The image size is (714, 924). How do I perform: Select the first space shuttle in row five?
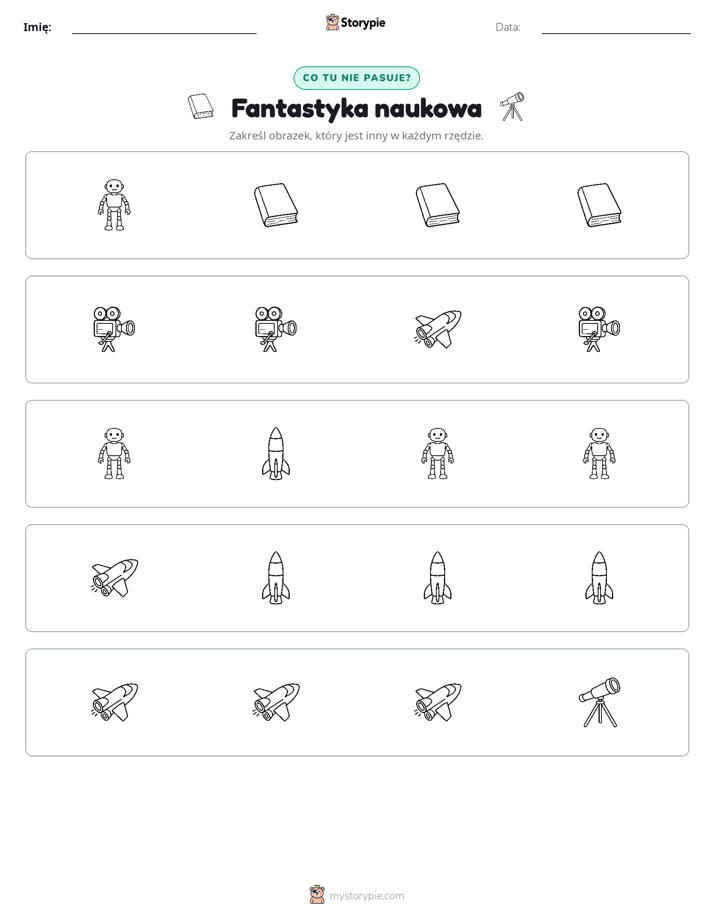click(x=114, y=702)
